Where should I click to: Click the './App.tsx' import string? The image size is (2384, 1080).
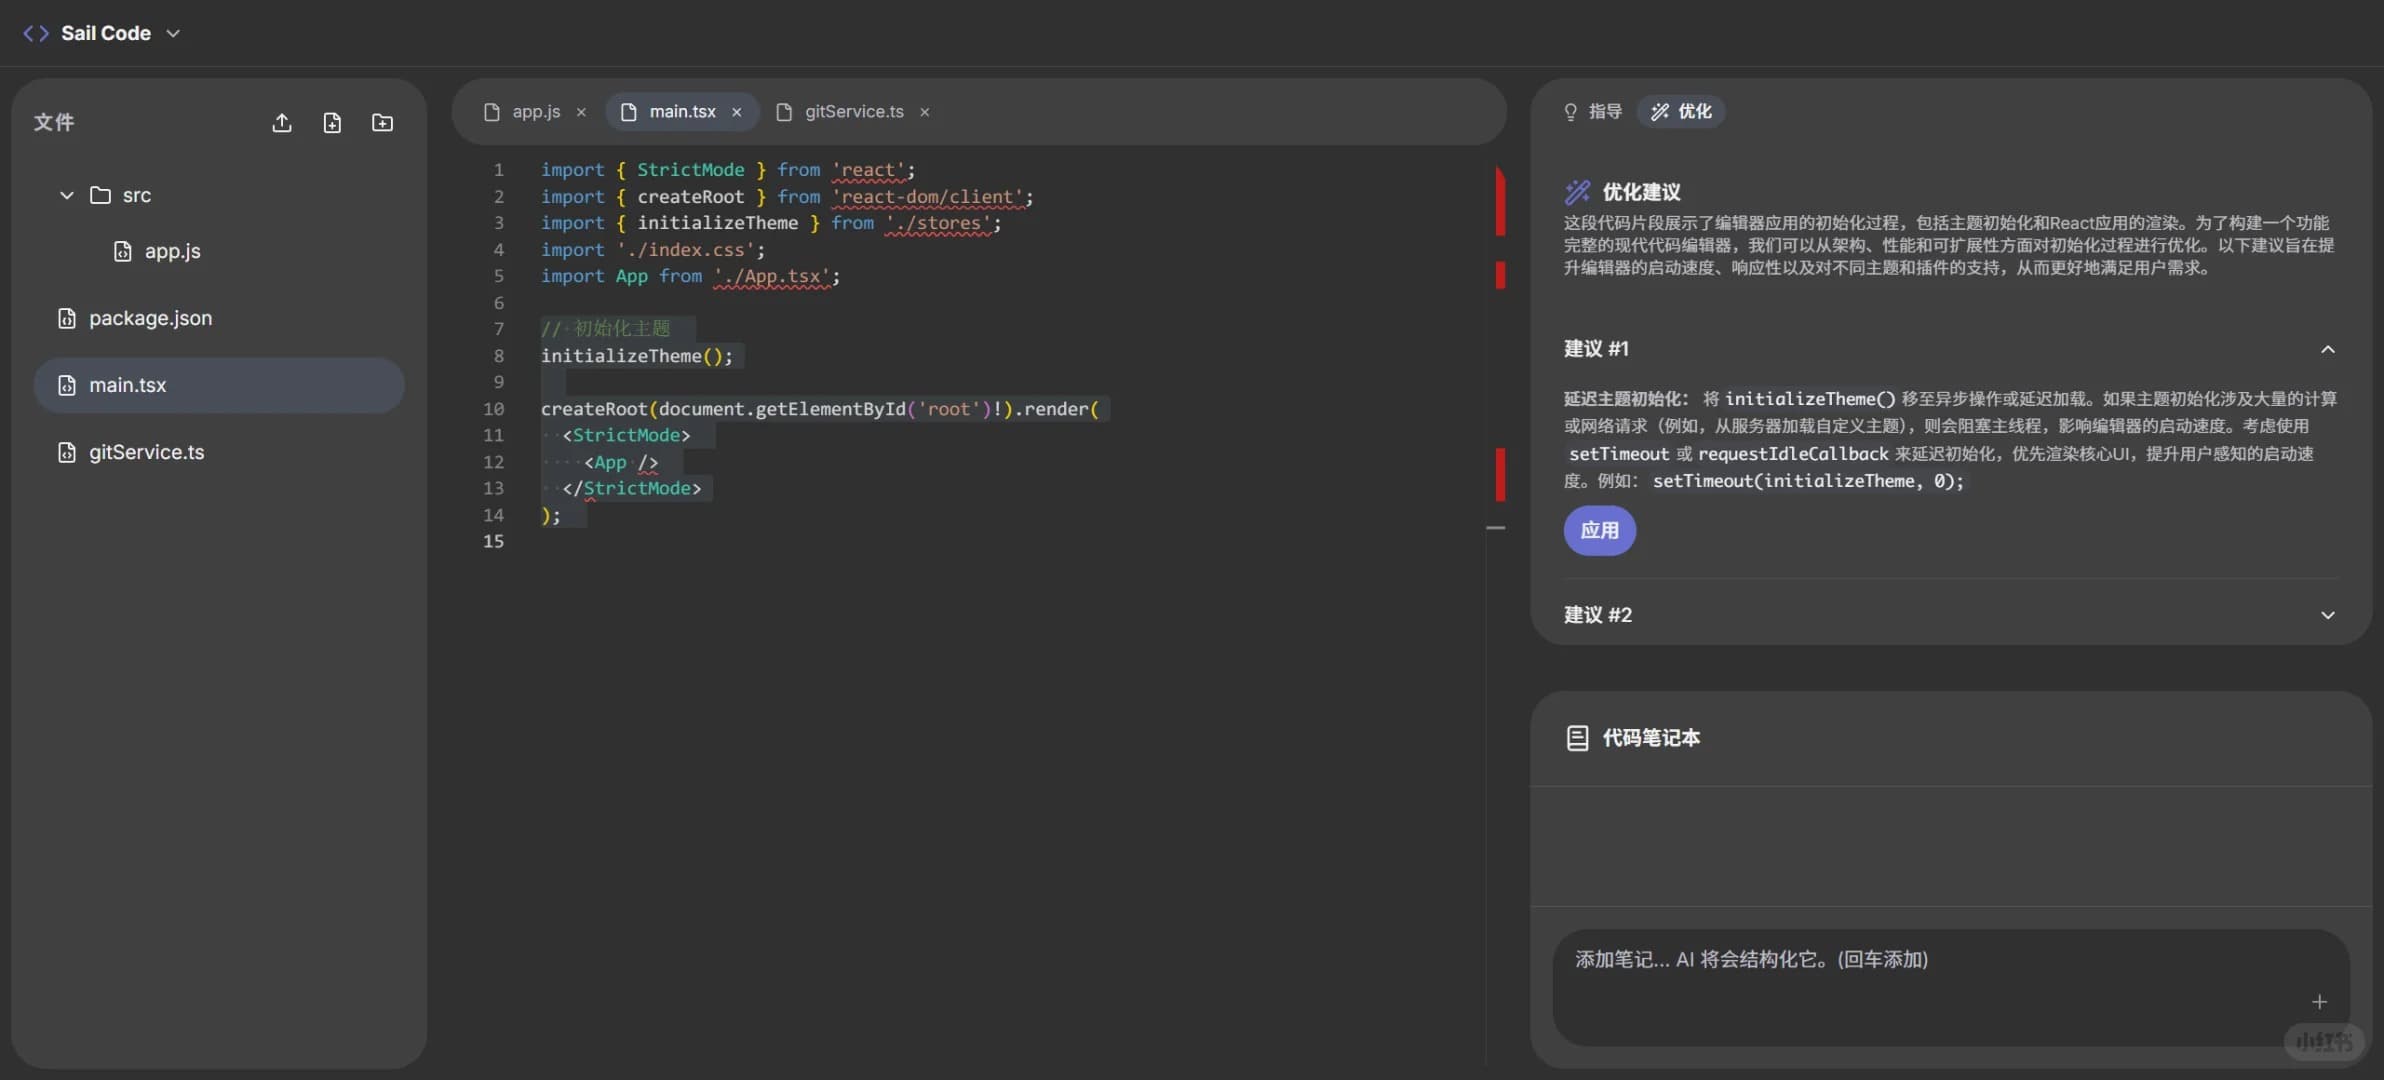(772, 276)
